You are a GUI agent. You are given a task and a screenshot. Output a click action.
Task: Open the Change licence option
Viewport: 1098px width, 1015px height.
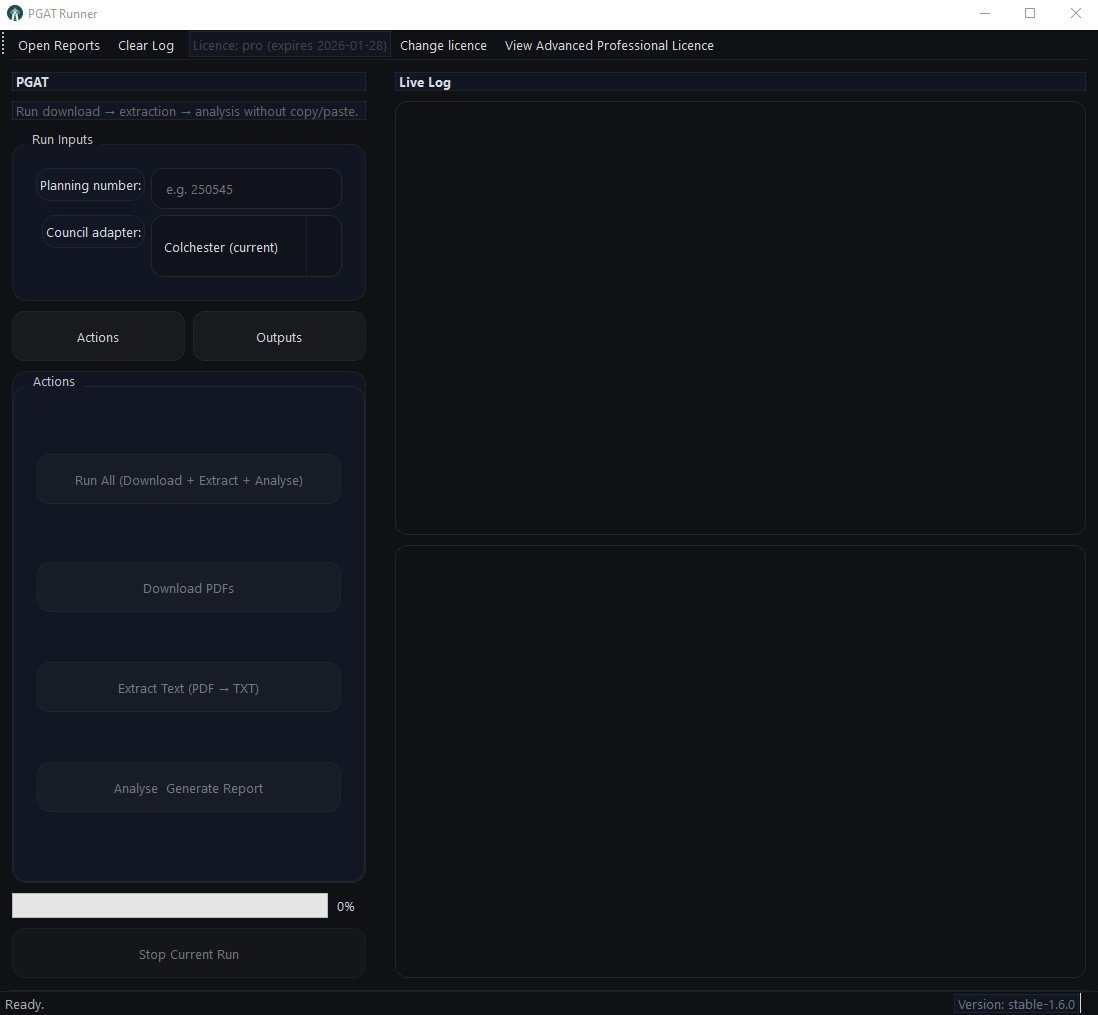tap(443, 45)
